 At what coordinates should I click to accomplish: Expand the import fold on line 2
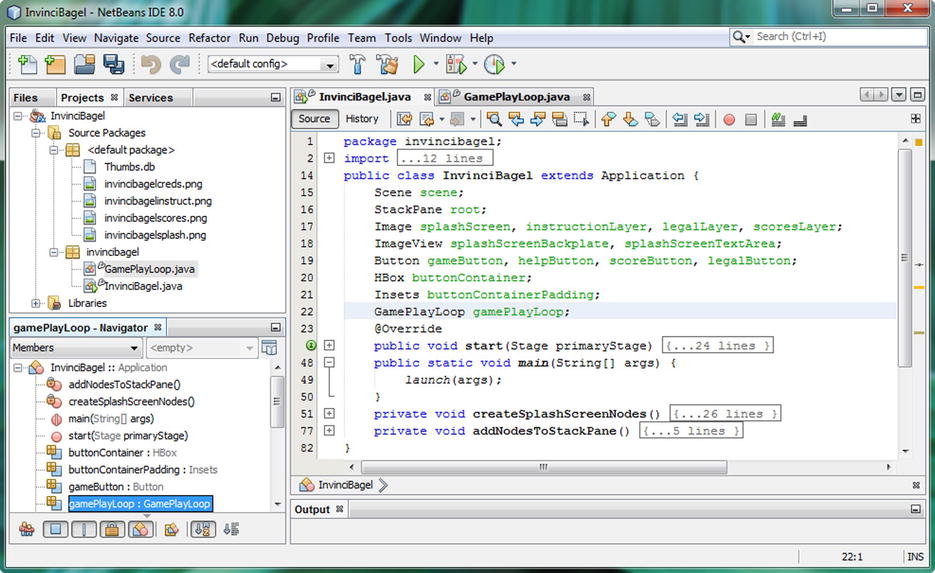tap(329, 158)
